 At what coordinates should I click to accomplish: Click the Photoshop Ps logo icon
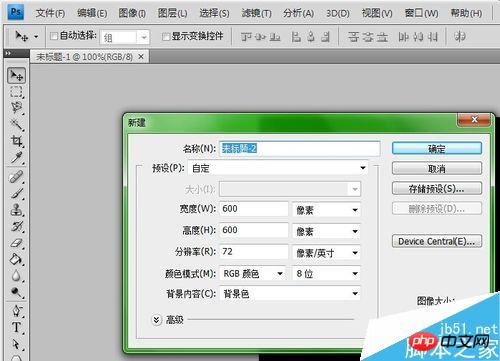point(16,12)
